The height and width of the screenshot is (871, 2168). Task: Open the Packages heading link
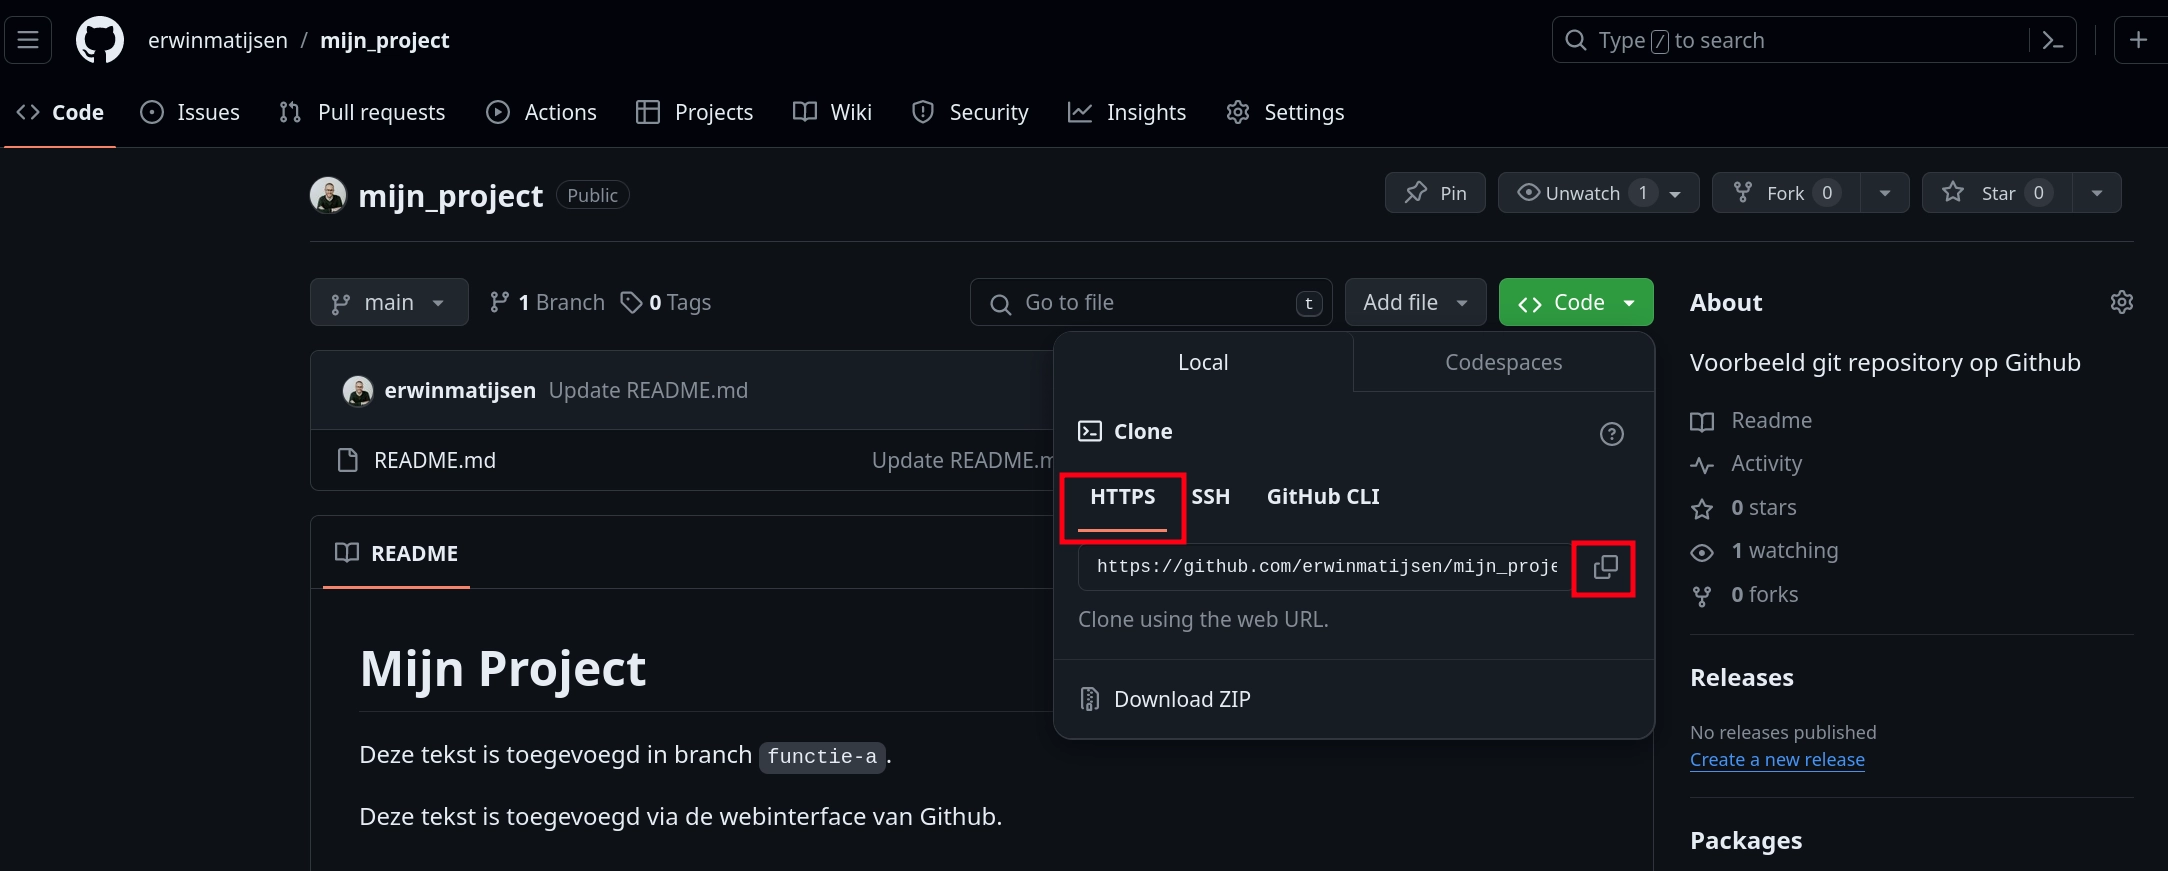[1746, 841]
